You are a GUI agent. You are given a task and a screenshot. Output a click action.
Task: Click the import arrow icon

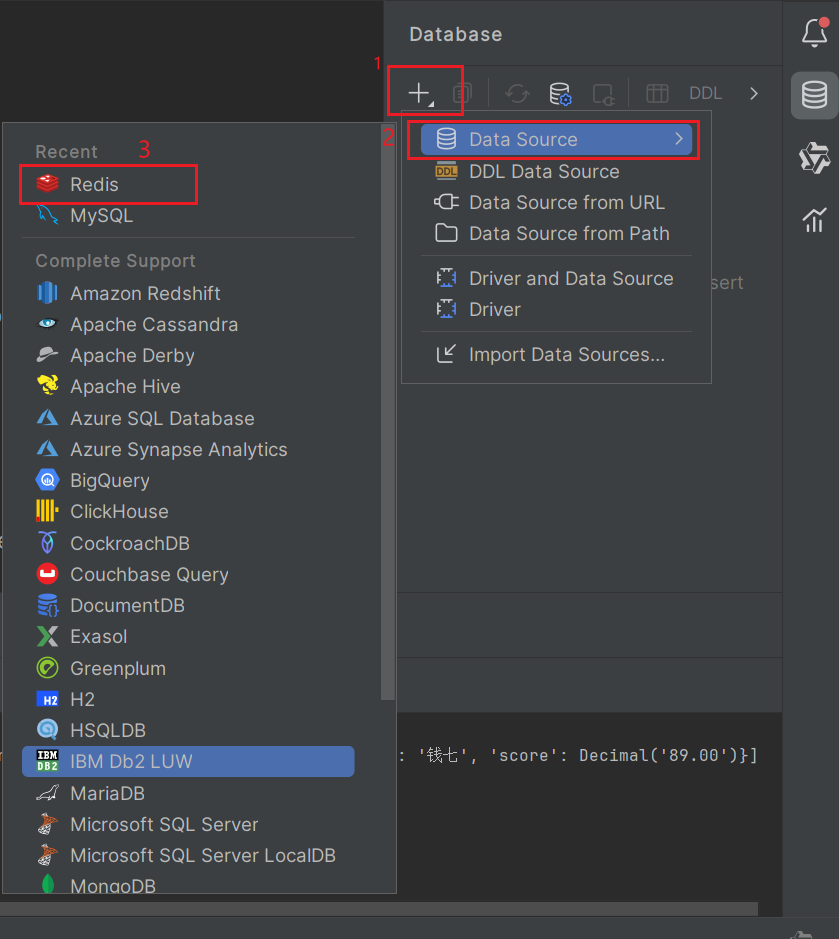(446, 354)
